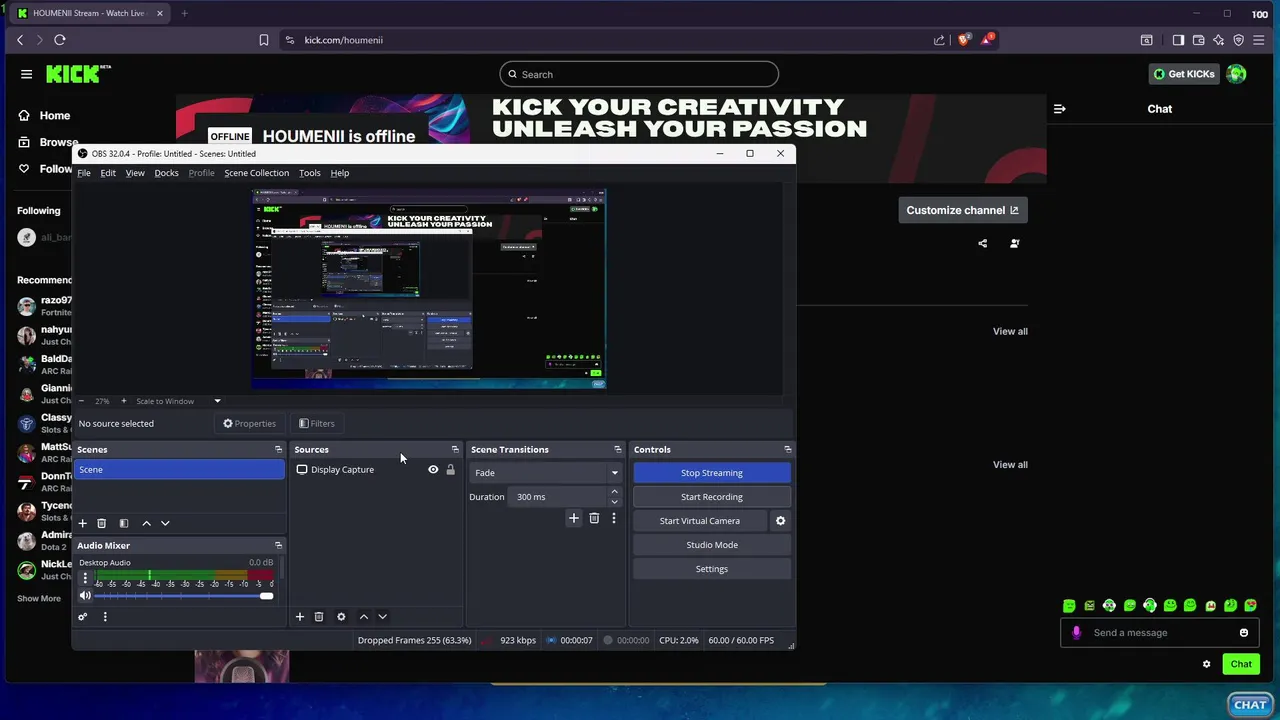Open OBS Edit menu

click(x=108, y=173)
